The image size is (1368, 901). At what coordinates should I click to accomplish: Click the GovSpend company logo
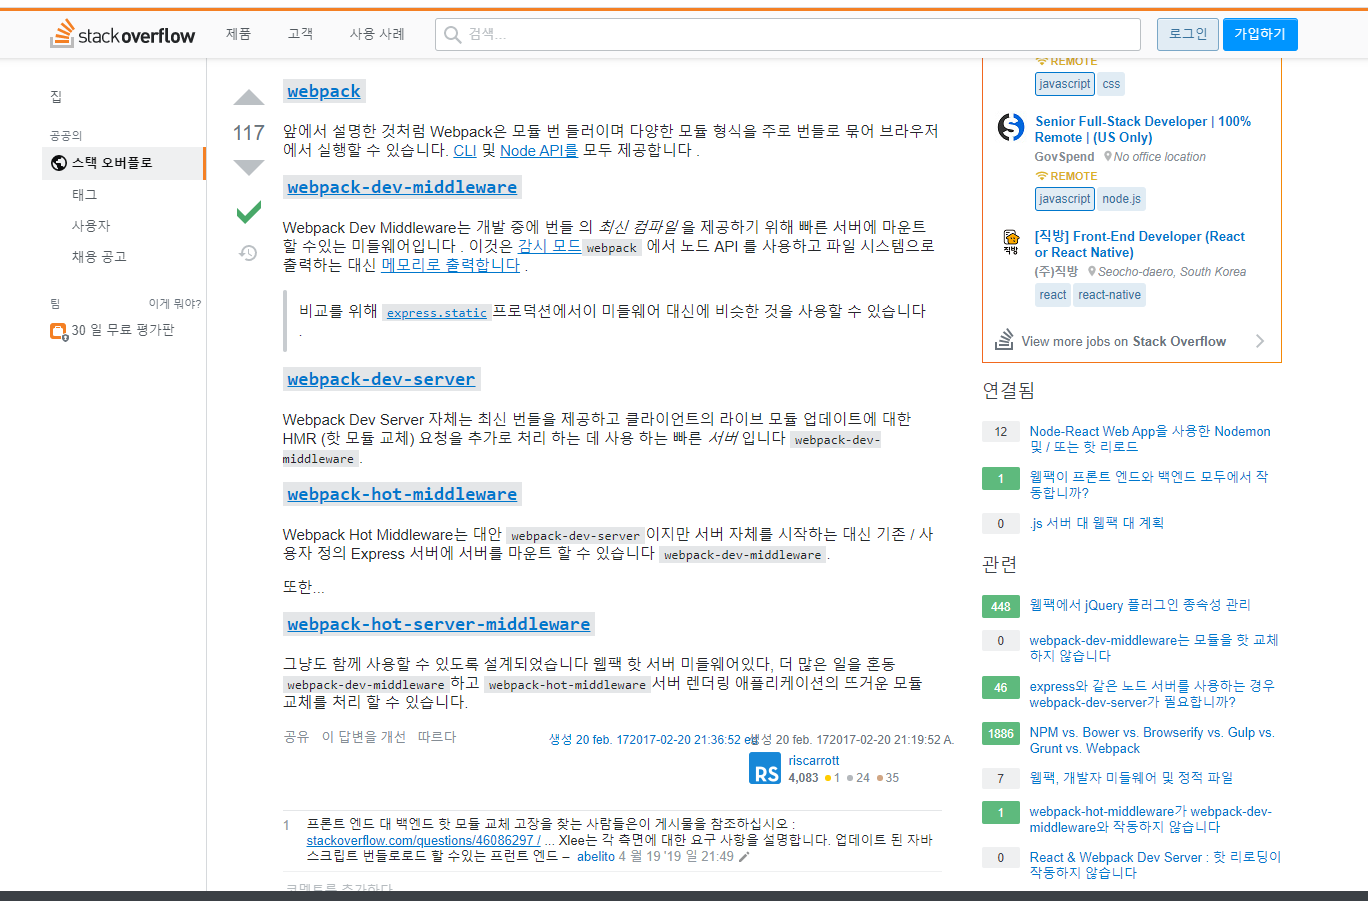point(1011,127)
